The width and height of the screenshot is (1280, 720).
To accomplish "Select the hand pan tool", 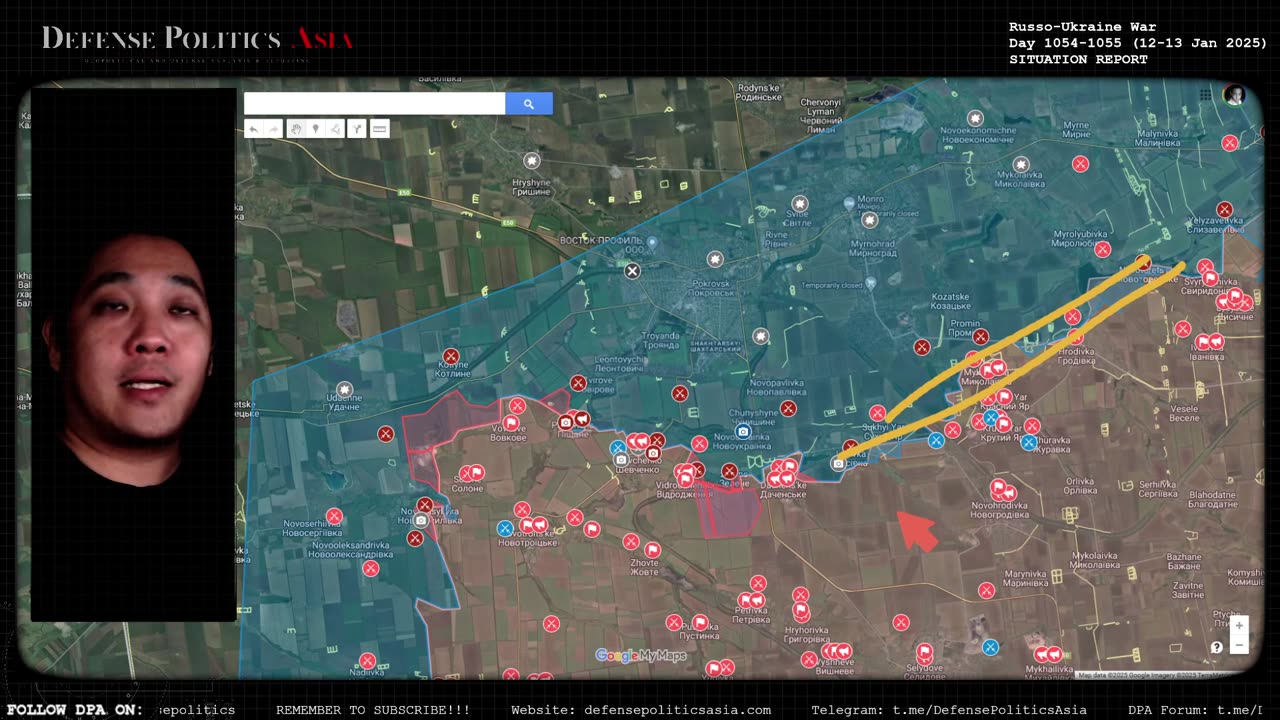I will tap(296, 129).
